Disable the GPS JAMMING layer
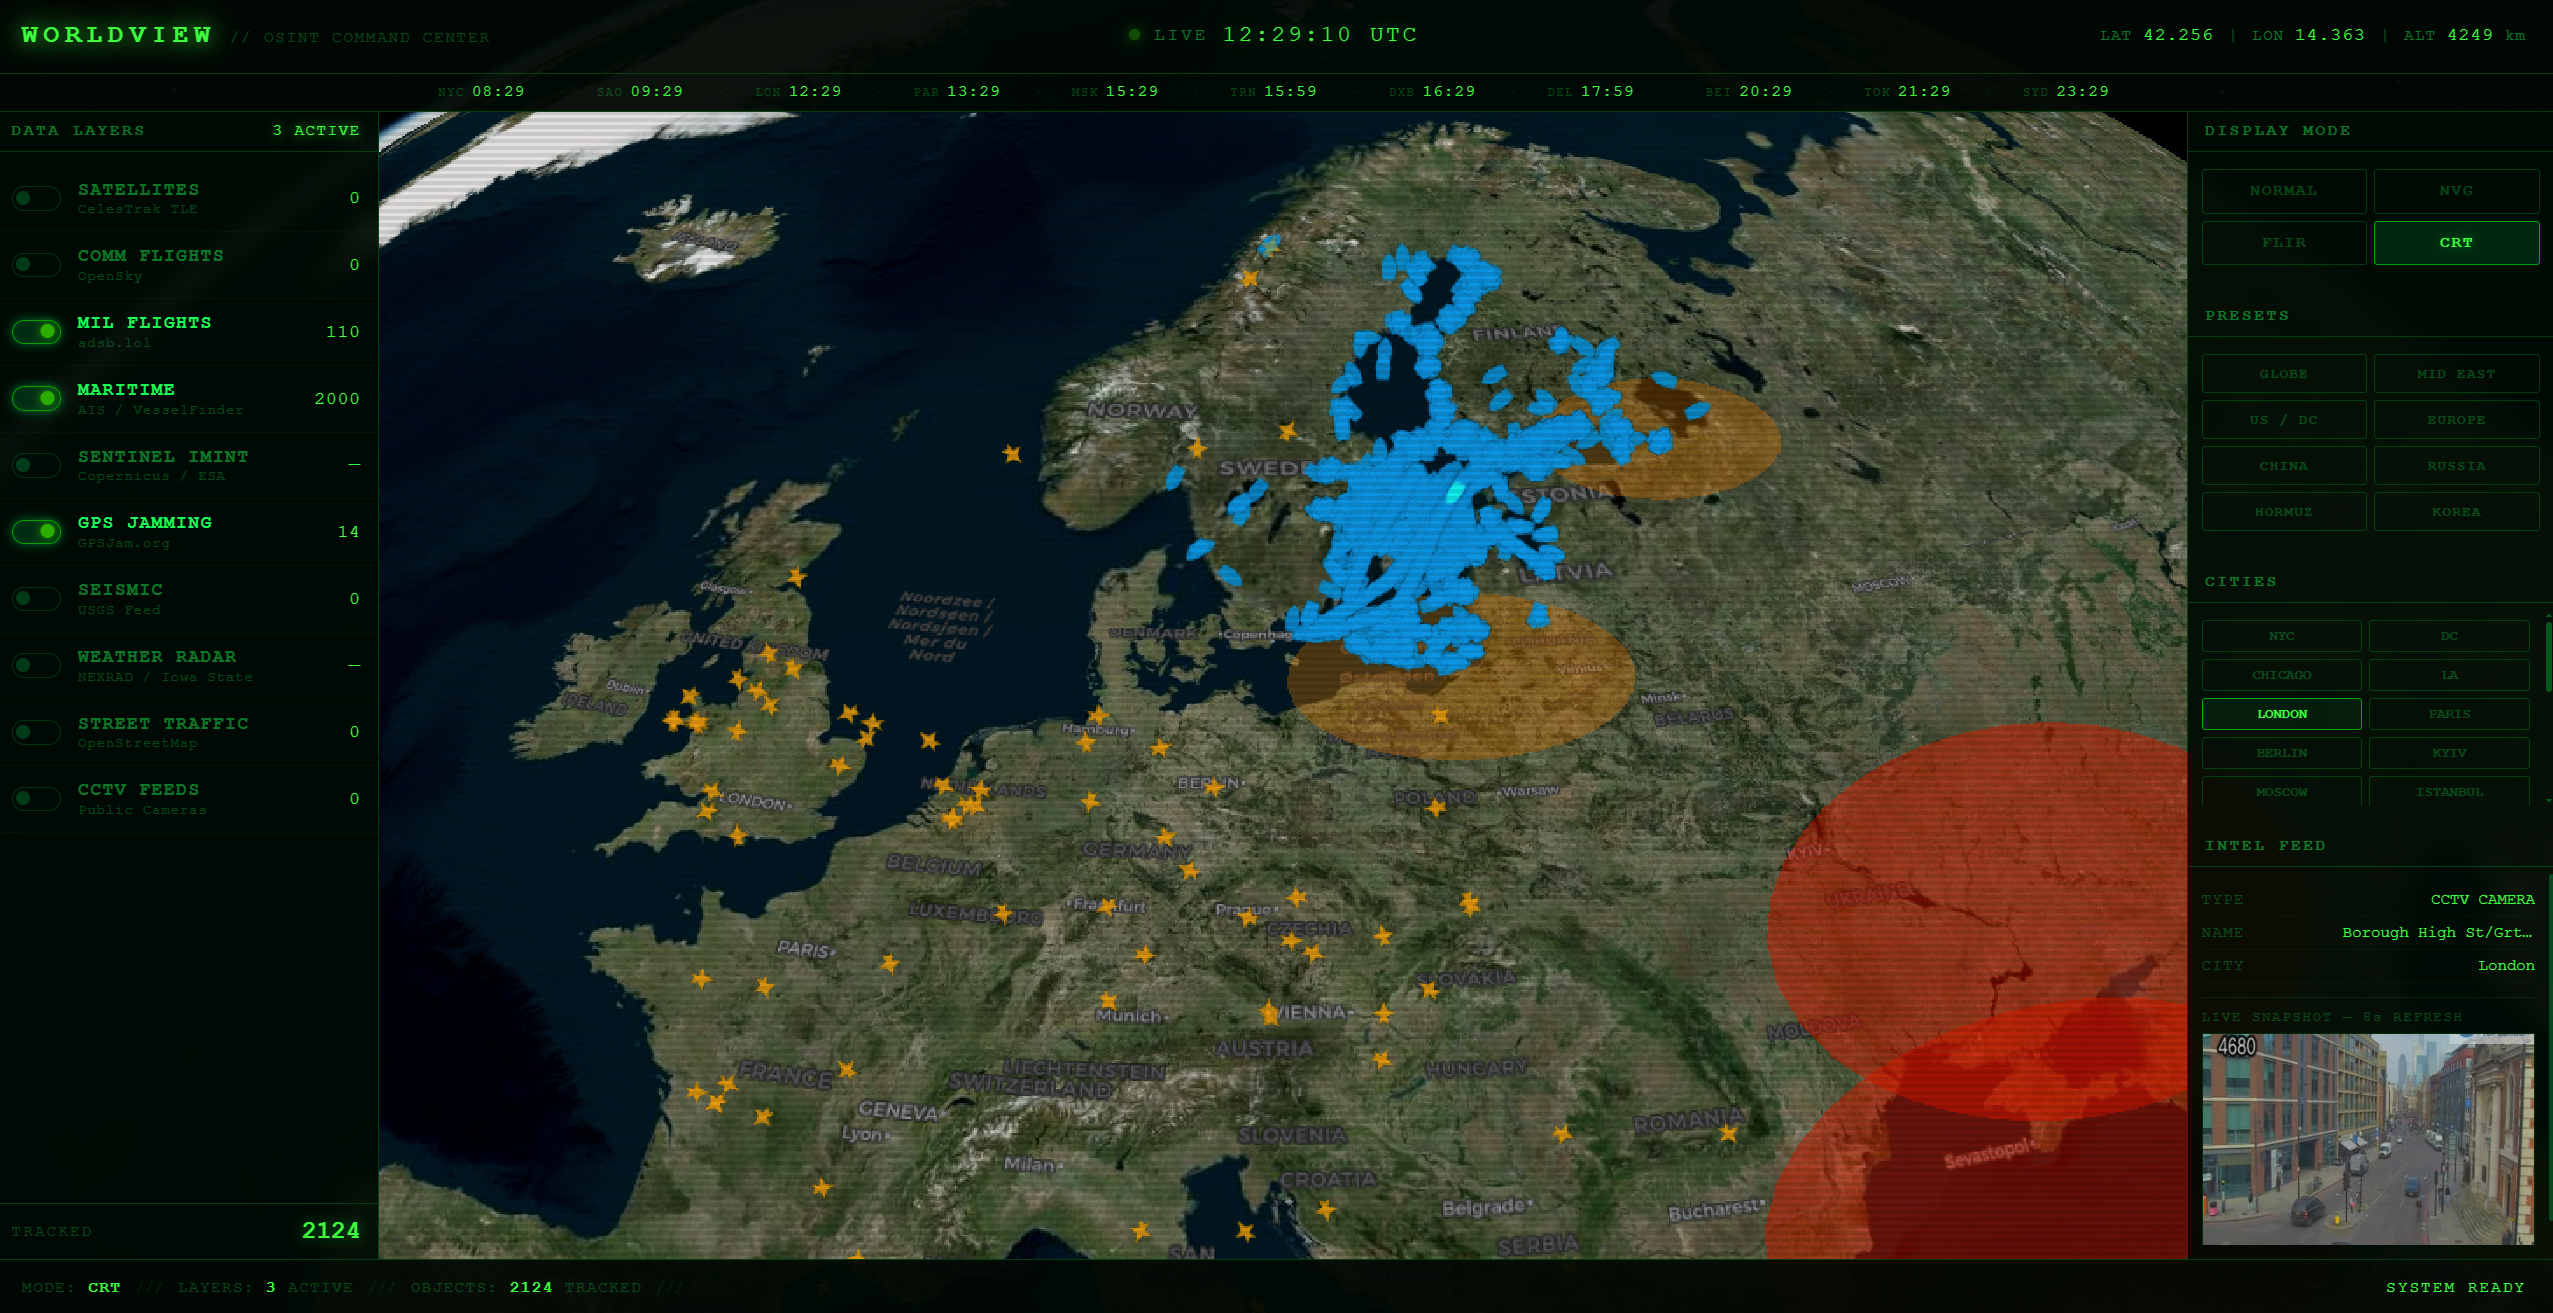 [36, 531]
